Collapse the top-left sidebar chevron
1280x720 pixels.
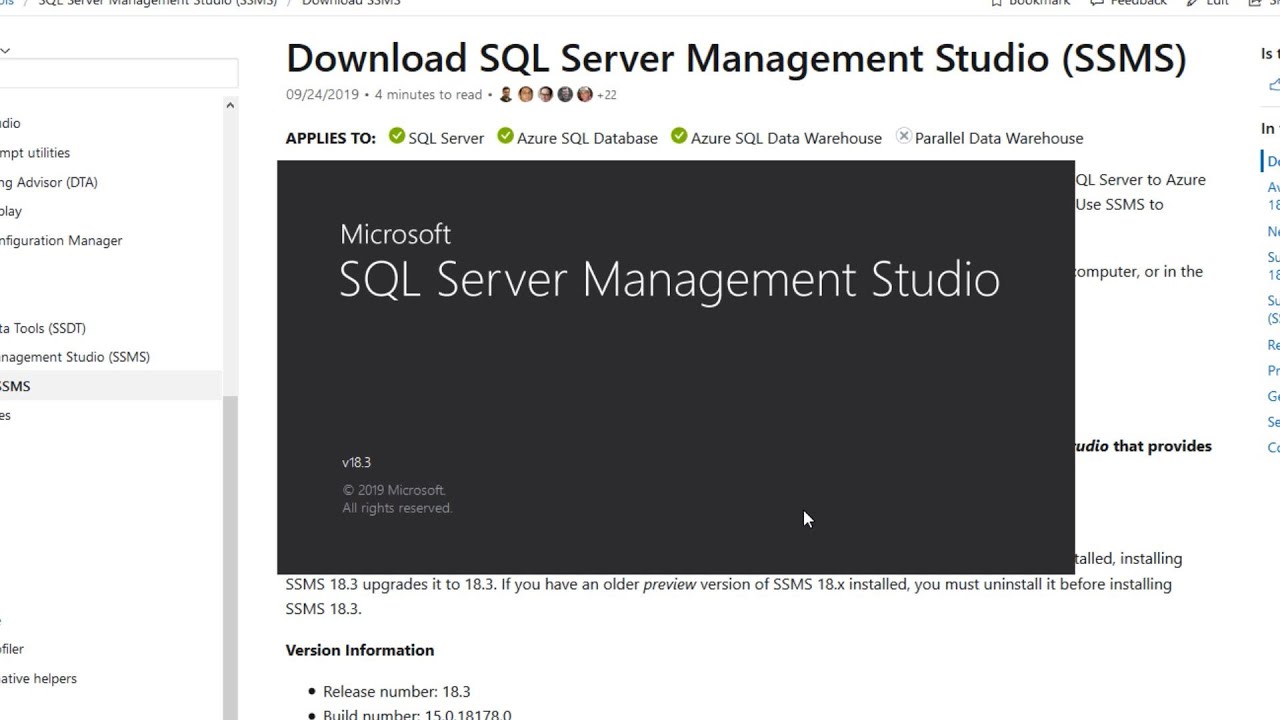pos(6,49)
